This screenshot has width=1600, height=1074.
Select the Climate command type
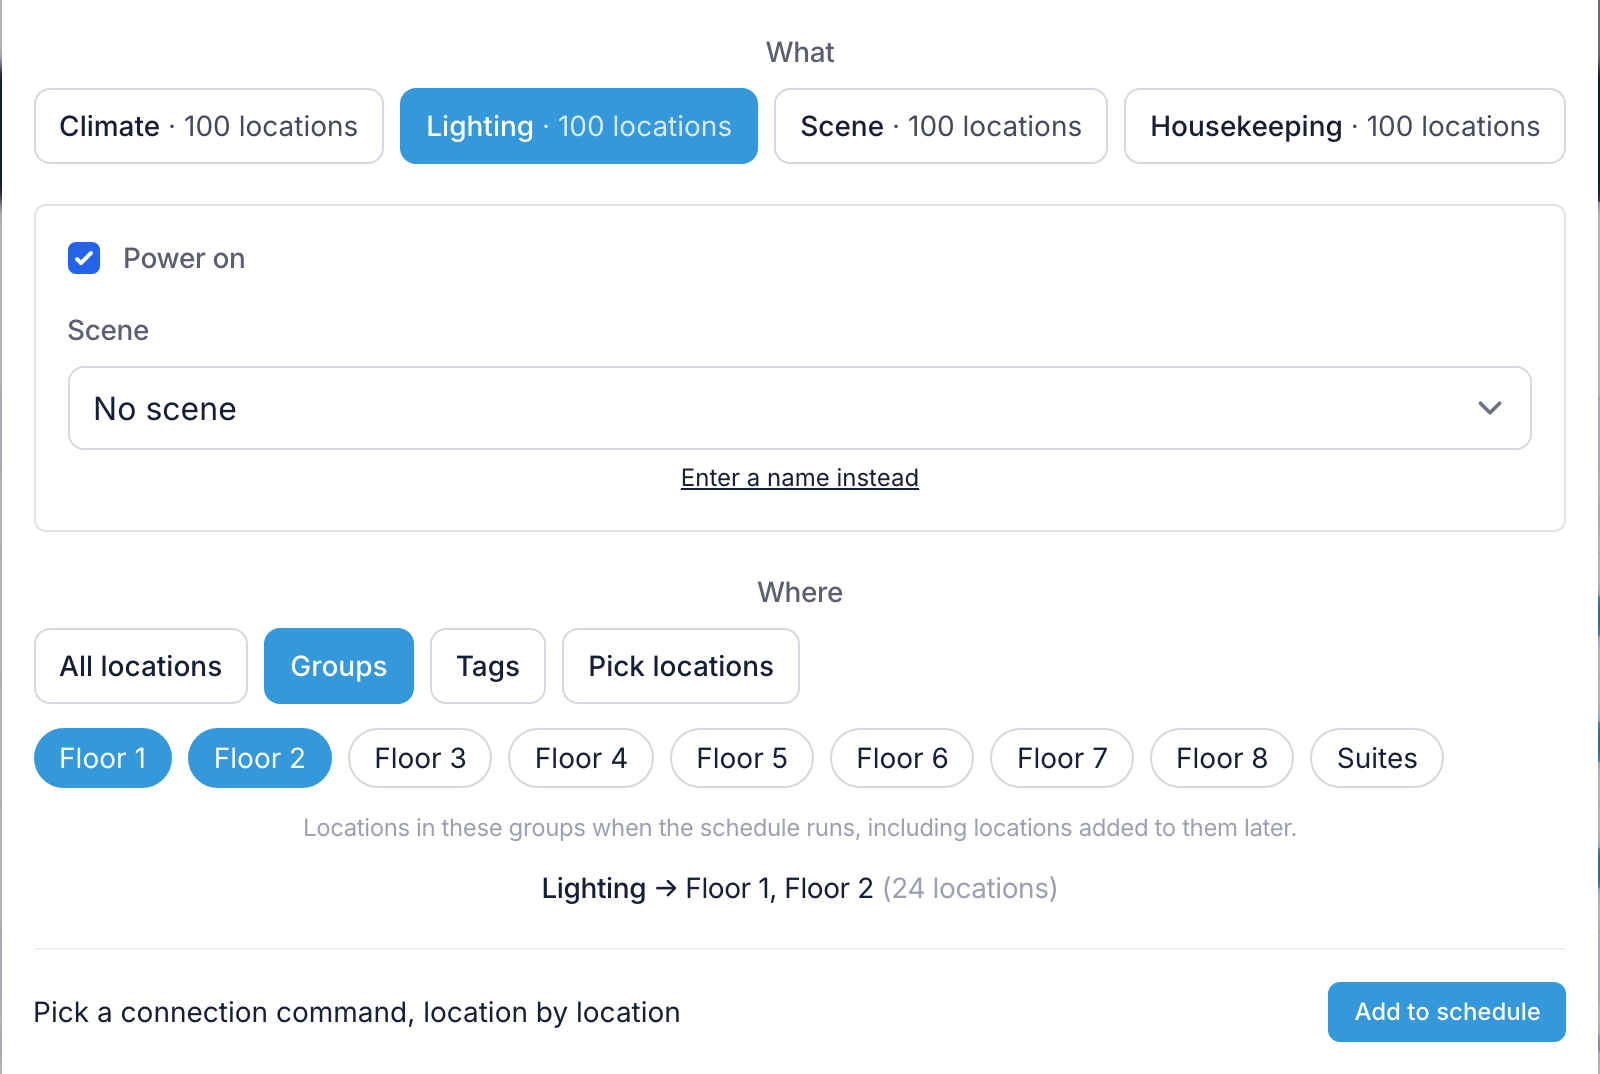209,126
